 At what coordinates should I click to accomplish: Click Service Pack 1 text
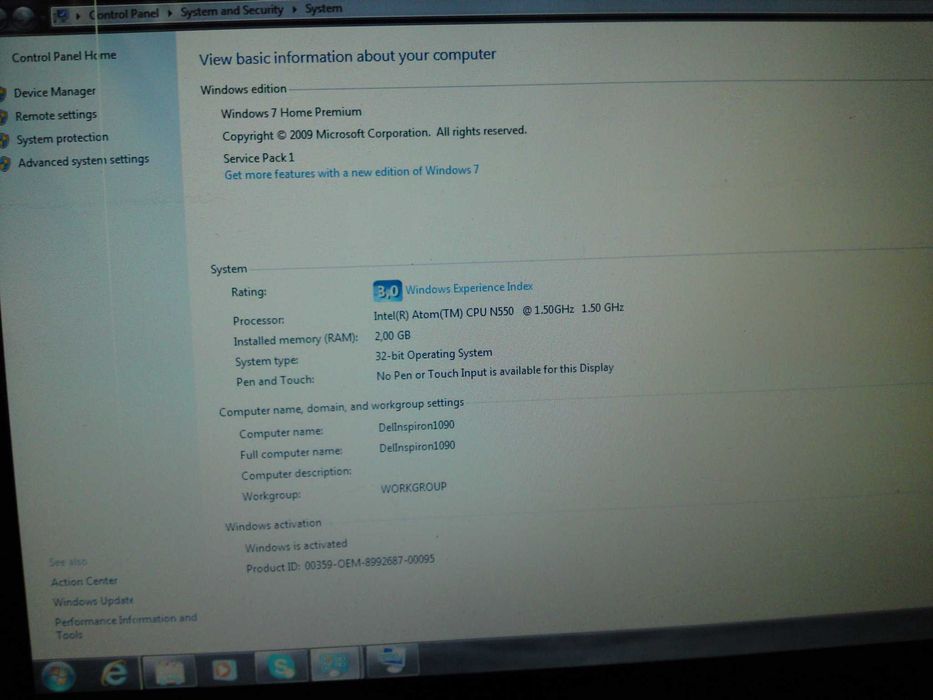[258, 158]
